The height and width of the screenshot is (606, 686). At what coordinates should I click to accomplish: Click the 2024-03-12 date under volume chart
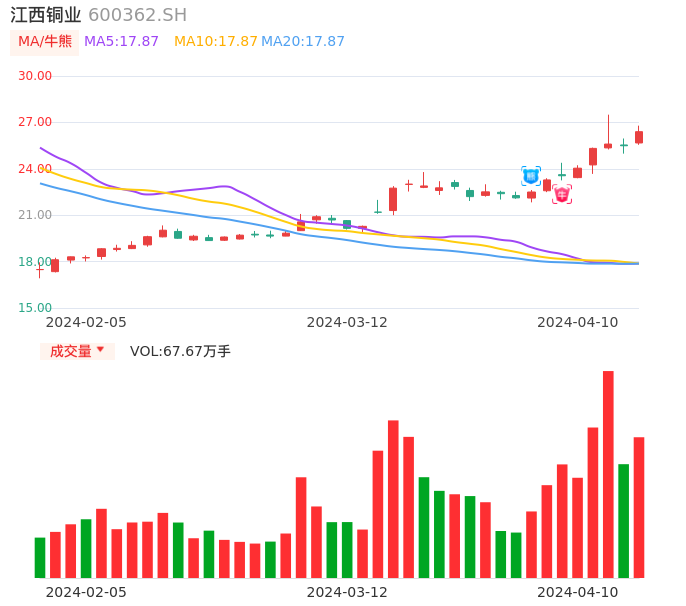347,592
